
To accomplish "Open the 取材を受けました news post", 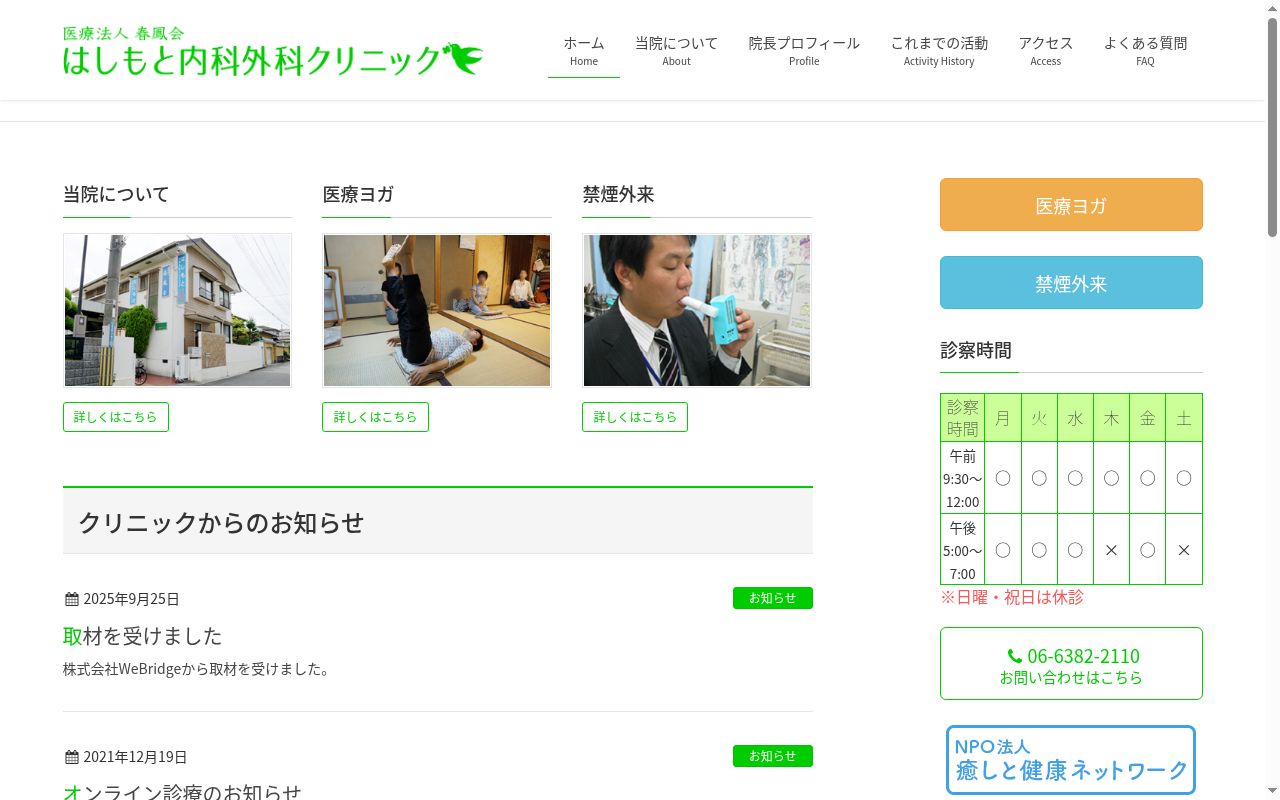I will point(143,636).
